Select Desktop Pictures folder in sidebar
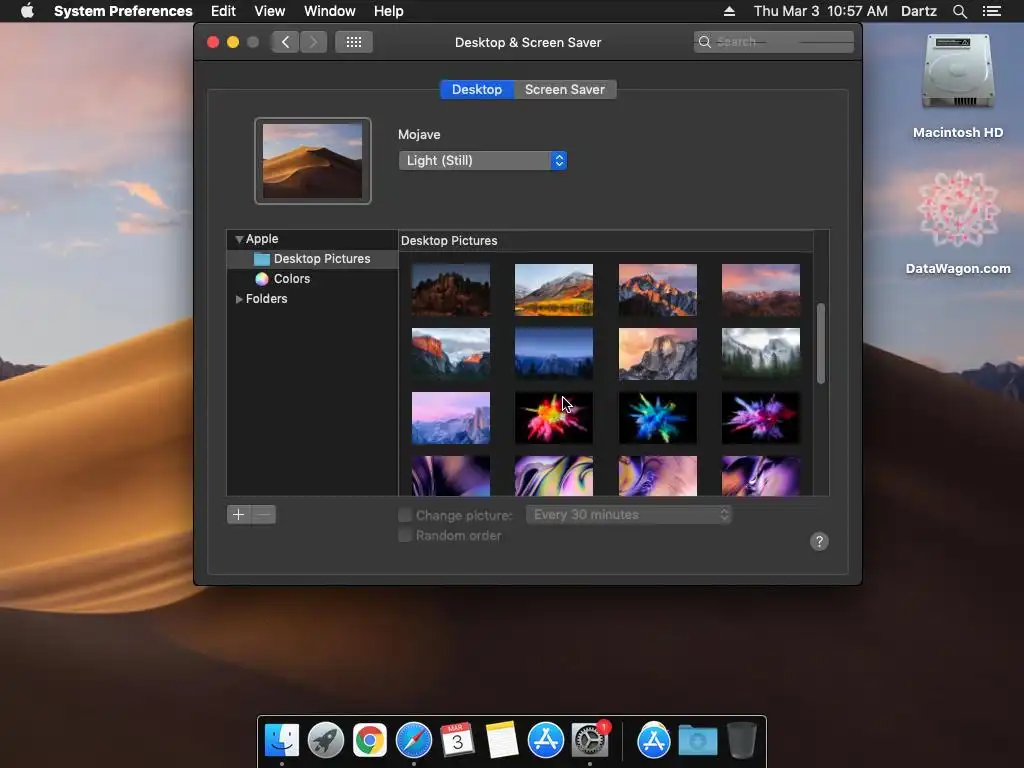The width and height of the screenshot is (1024, 768). pos(312,259)
